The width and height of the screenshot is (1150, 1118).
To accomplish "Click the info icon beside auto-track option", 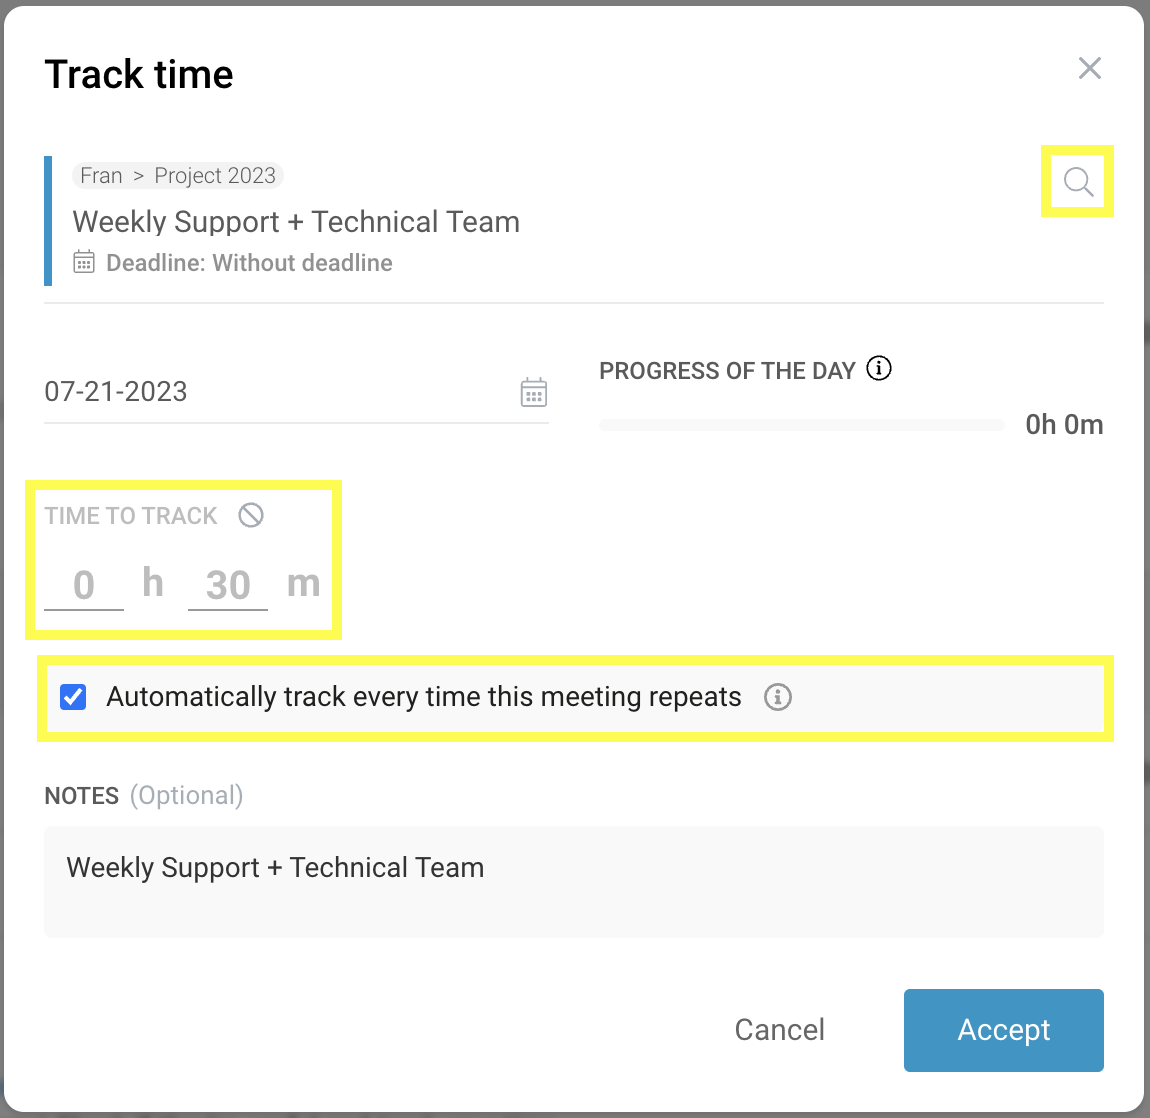I will [x=777, y=697].
